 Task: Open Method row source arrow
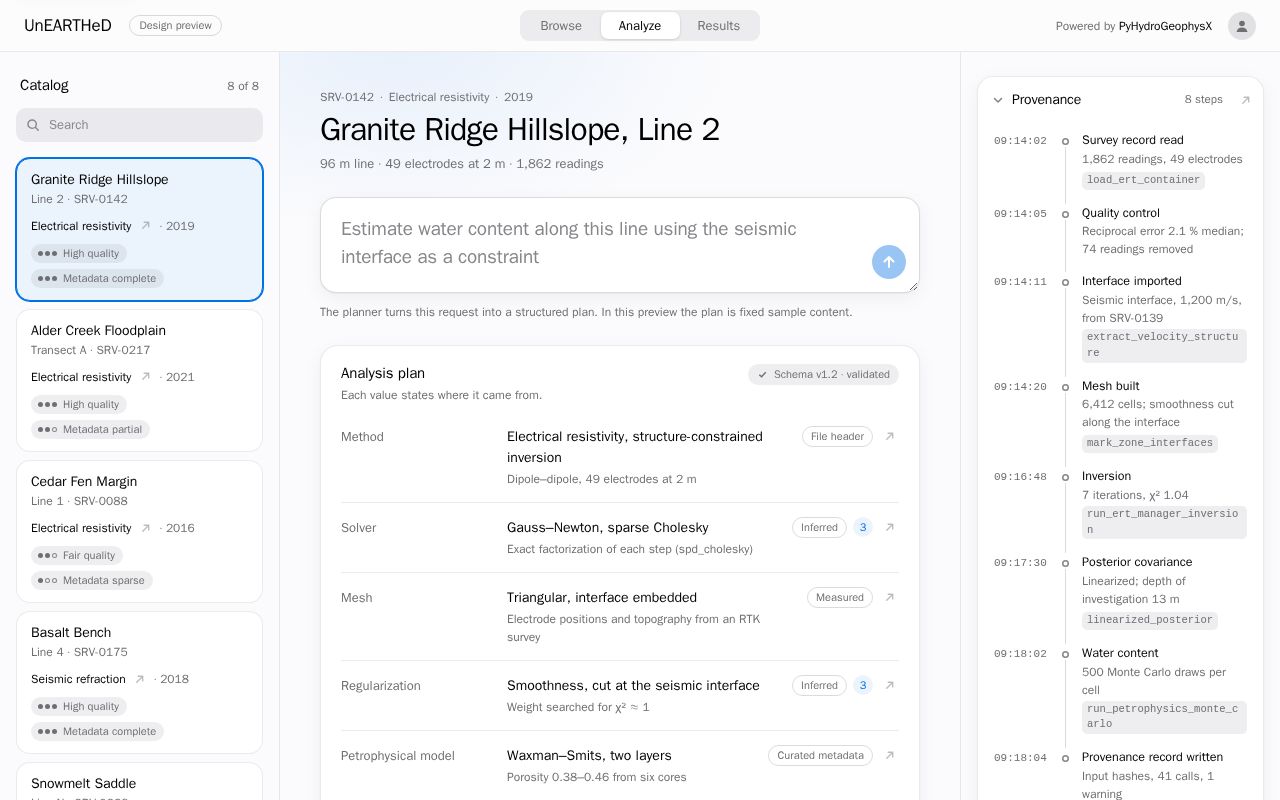pos(889,436)
